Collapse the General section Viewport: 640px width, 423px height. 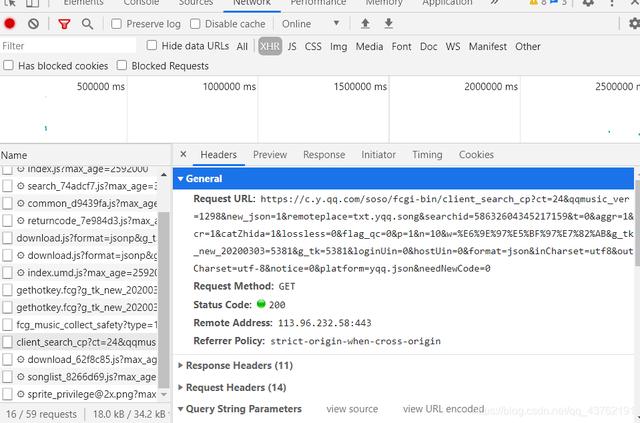pos(204,178)
